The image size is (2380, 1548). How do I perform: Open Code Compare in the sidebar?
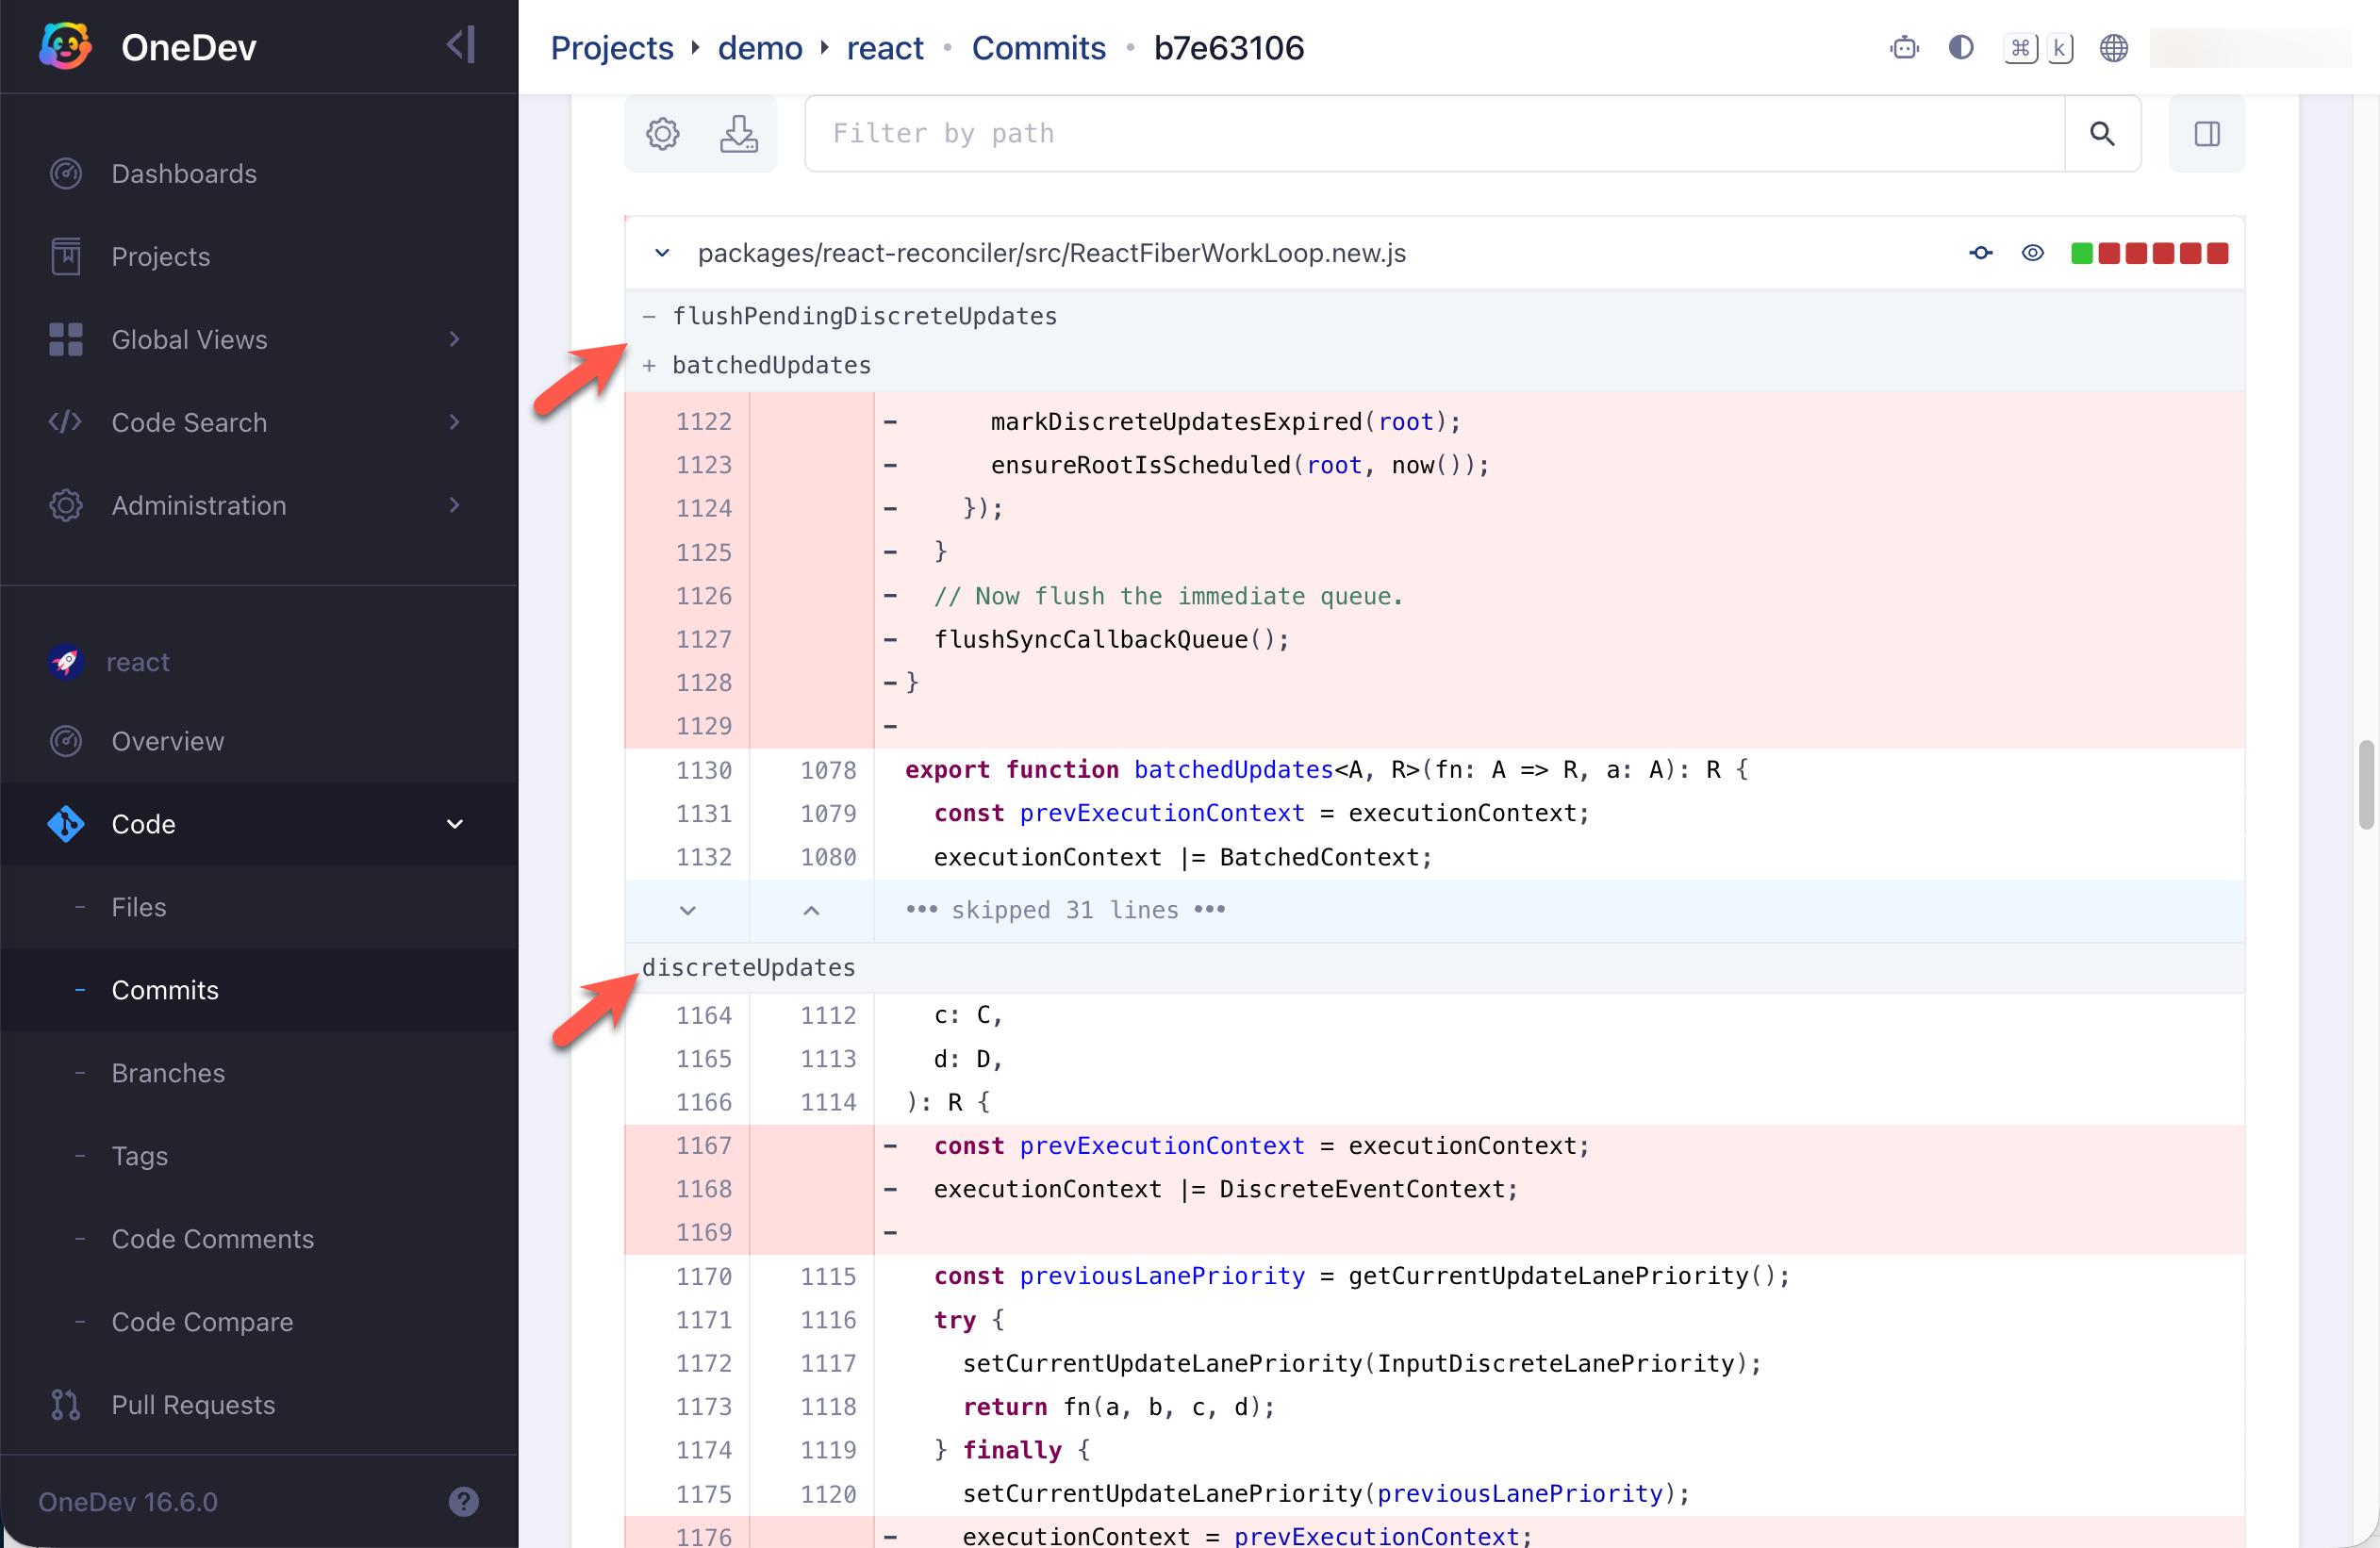203,1322
